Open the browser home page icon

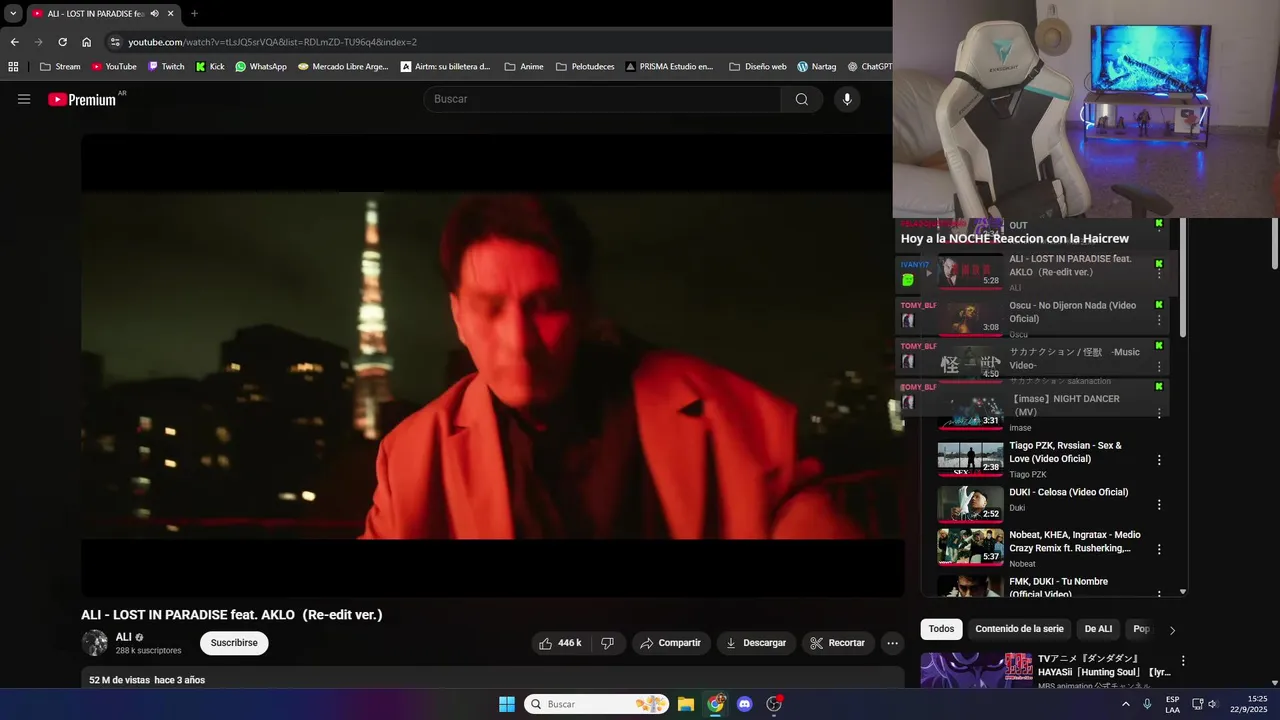[87, 42]
